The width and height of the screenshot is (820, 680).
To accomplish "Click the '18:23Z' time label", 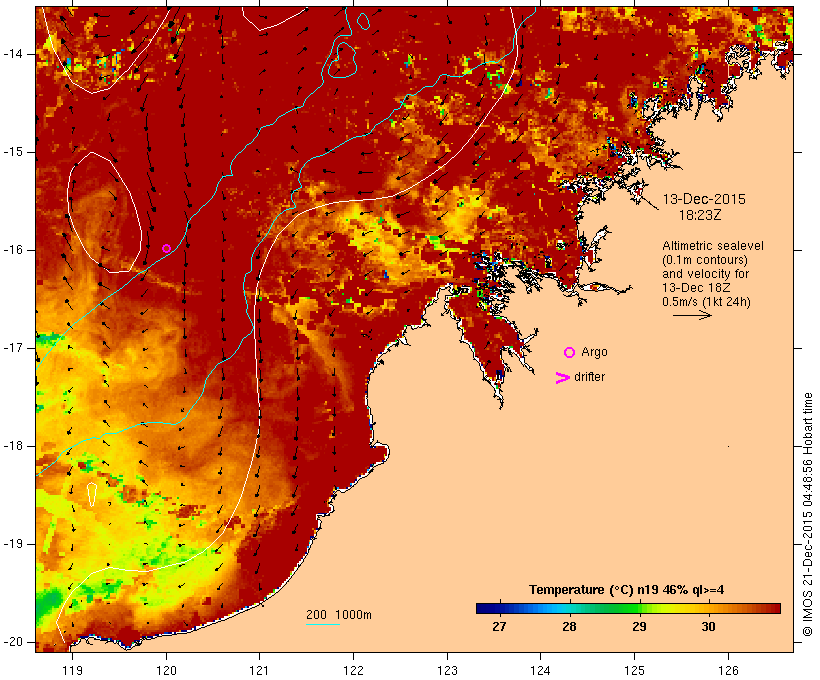I will point(700,215).
